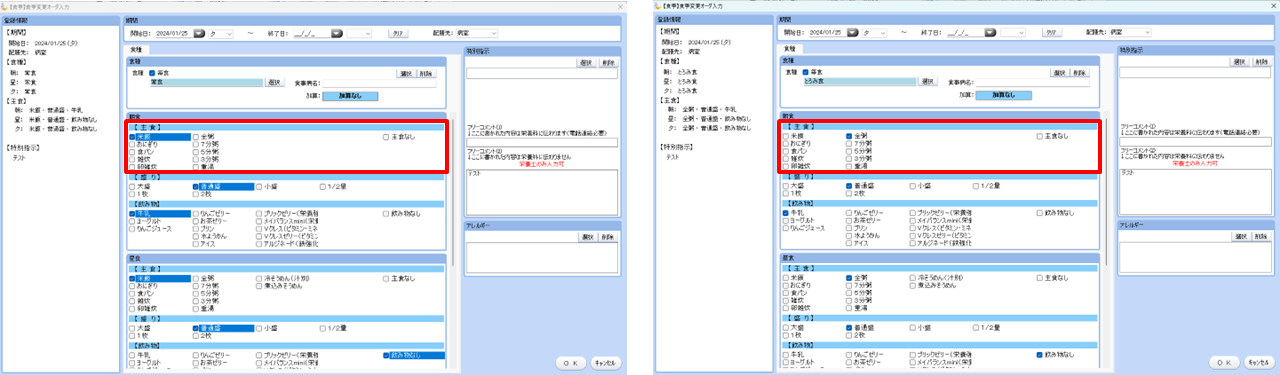Check breakfast 米飯 in left window
This screenshot has width=1280, height=375.
pyautogui.click(x=132, y=136)
